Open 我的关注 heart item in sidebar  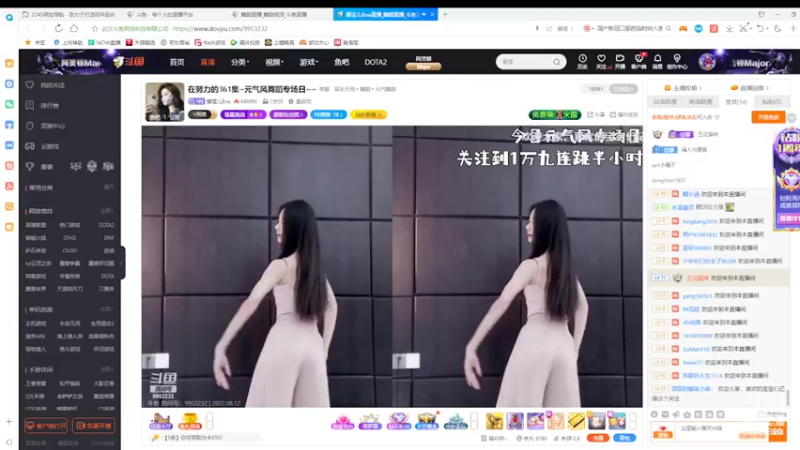click(46, 85)
